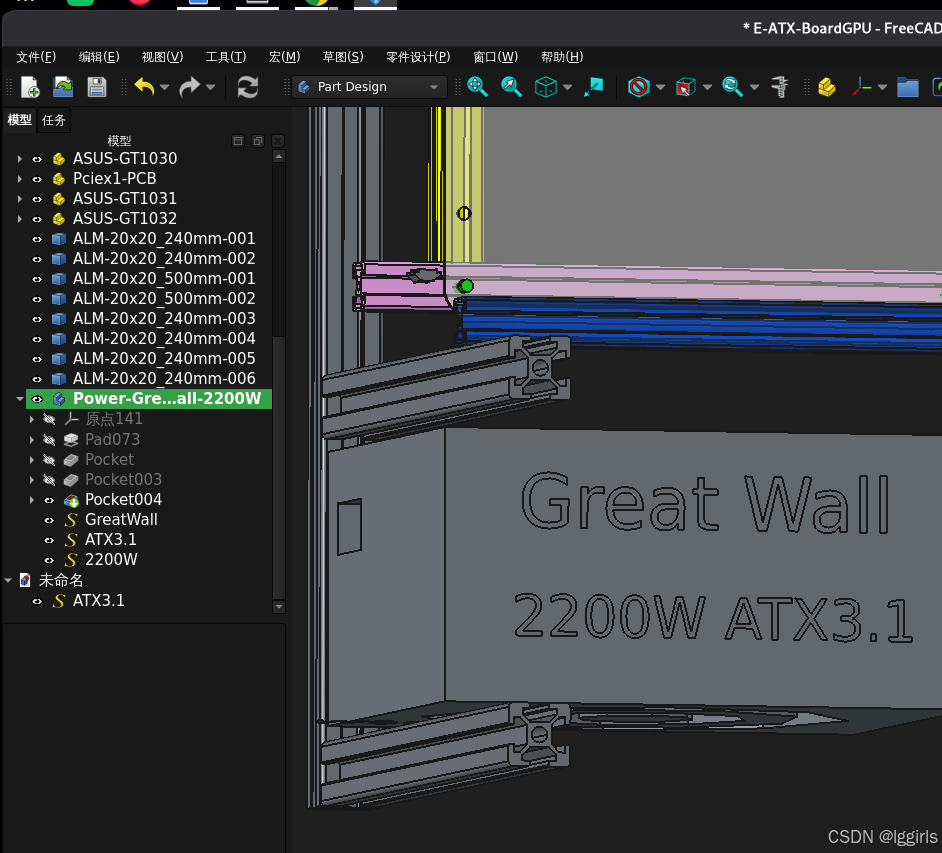
Task: Expand the Pocket004 tree node
Action: pos(32,500)
